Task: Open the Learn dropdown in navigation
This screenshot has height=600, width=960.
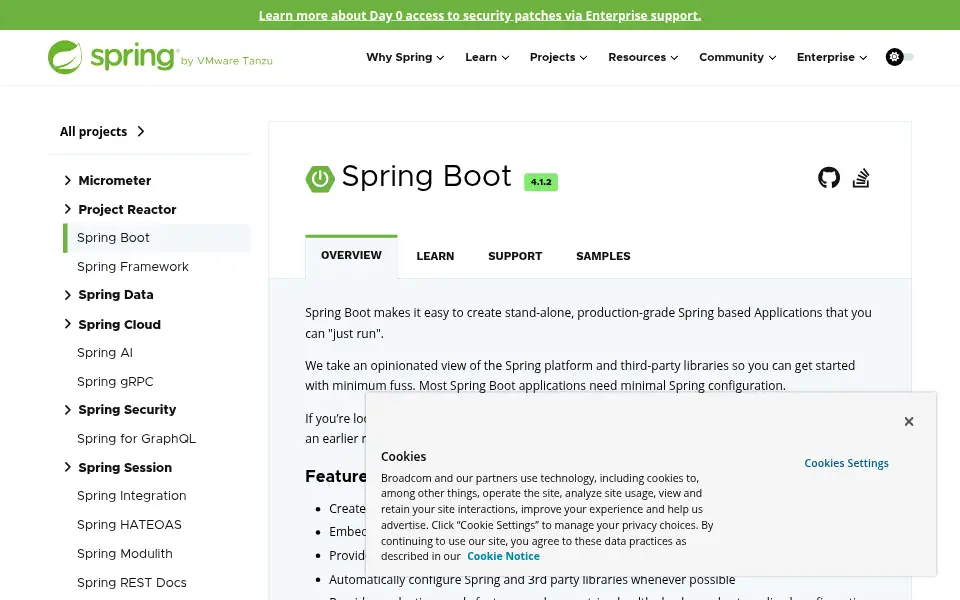Action: (487, 57)
